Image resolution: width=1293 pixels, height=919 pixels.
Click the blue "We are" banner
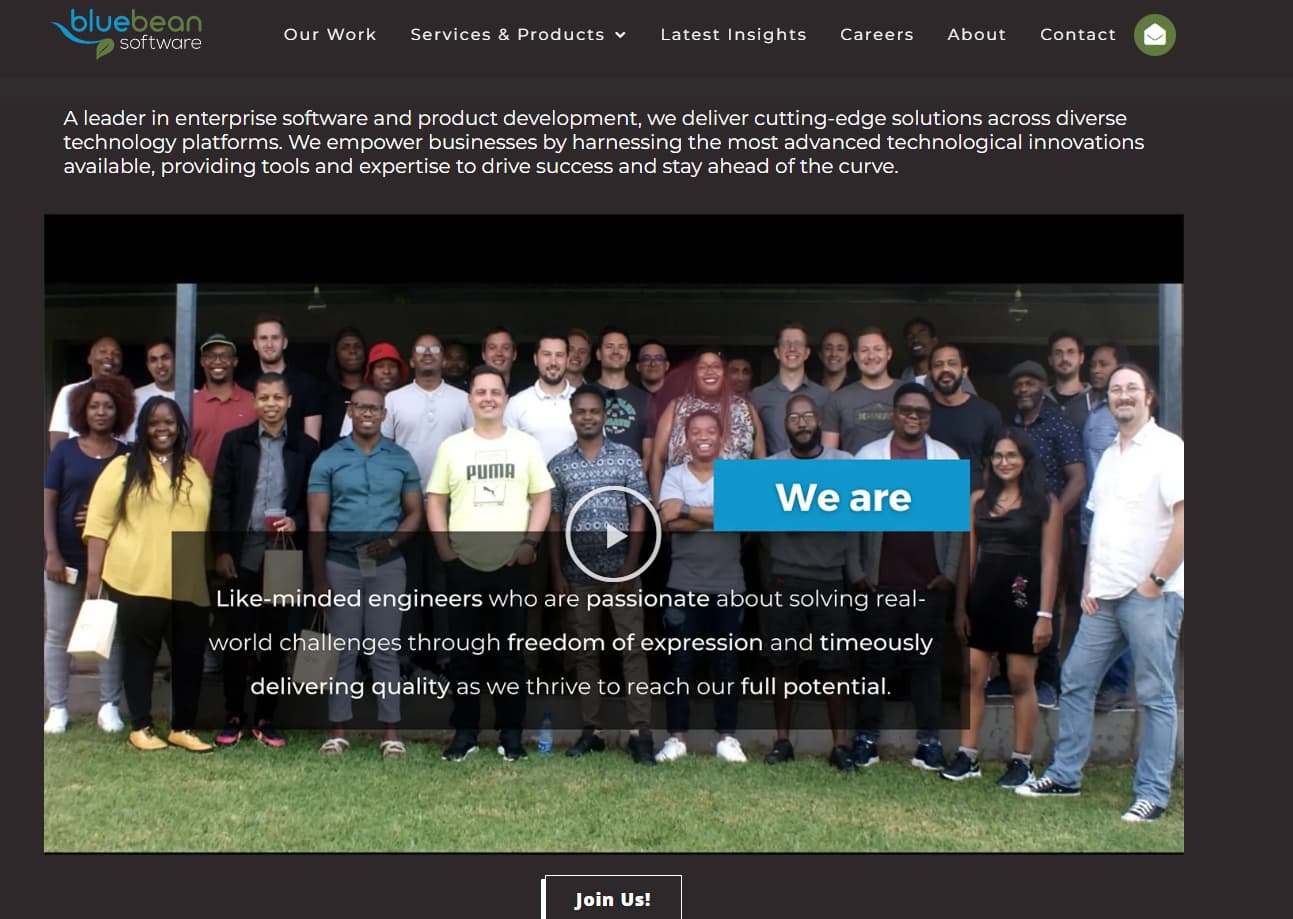click(842, 496)
